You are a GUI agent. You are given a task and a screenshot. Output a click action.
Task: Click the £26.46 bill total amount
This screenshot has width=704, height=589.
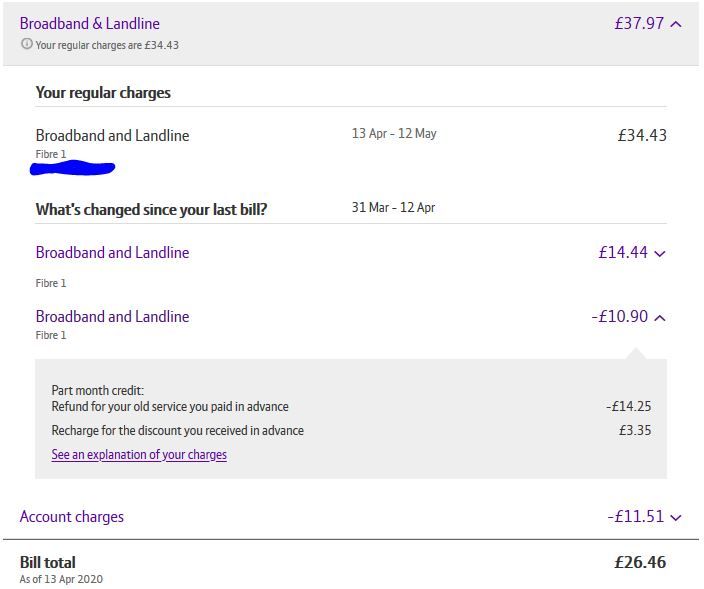pos(640,562)
